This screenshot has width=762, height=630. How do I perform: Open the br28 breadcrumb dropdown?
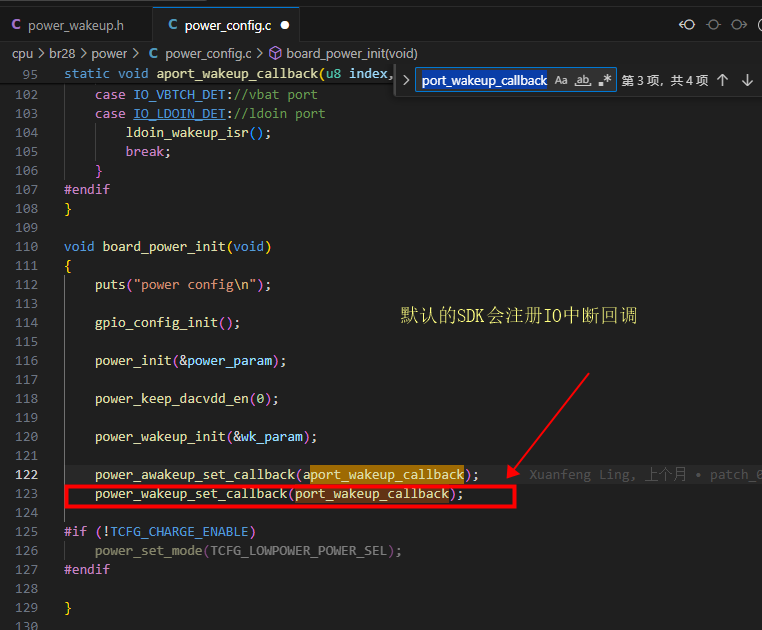(x=62, y=53)
